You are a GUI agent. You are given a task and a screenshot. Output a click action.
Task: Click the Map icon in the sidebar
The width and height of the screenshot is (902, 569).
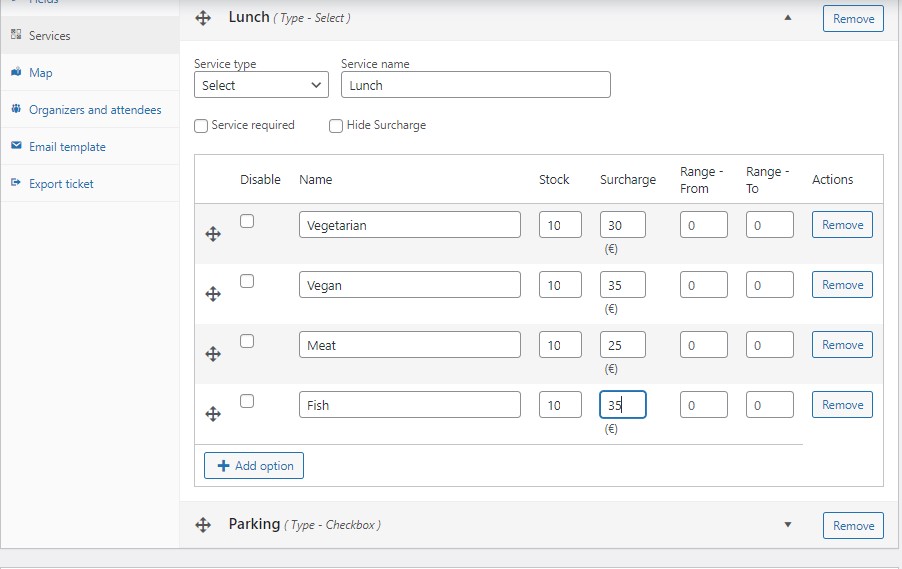pos(16,73)
